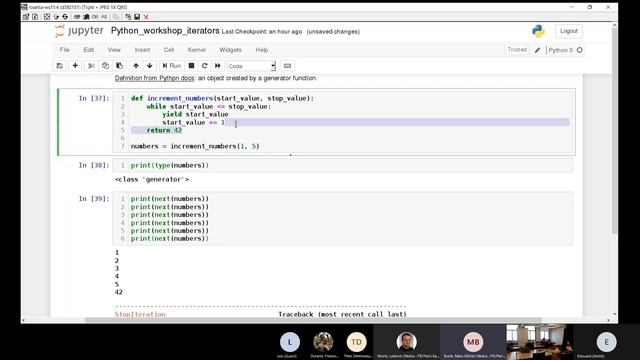The image size is (640, 360).
Task: Click the VNC Alt key toggle
Action: point(104,17)
